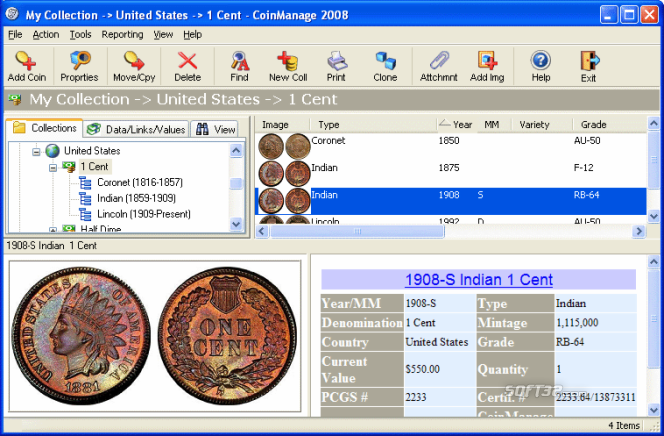The width and height of the screenshot is (664, 436).
Task: Switch to the binoculars View tab
Action: (215, 129)
